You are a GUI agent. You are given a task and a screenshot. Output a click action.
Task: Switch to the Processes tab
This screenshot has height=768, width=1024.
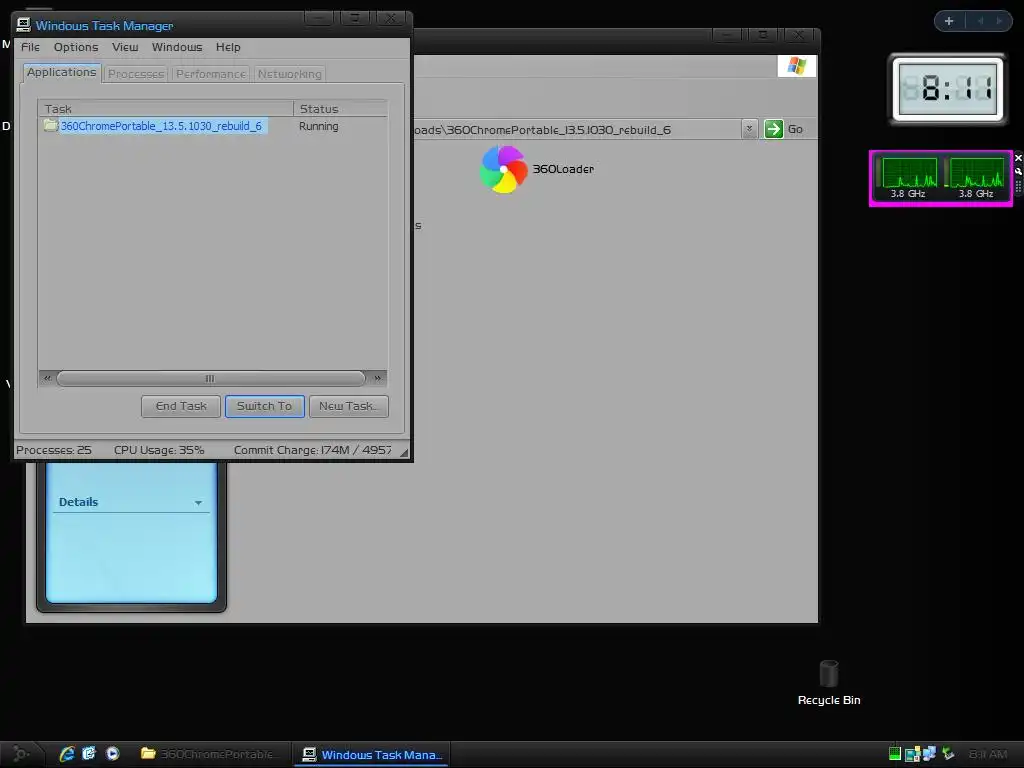(x=136, y=74)
